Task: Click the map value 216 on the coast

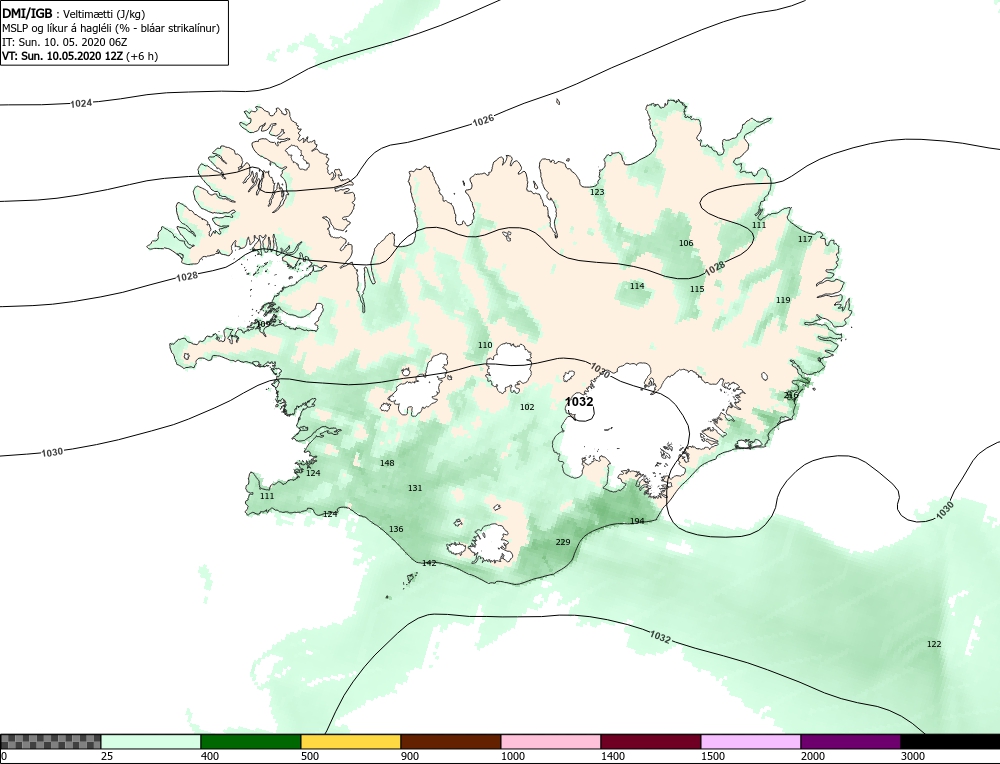Action: (791, 395)
